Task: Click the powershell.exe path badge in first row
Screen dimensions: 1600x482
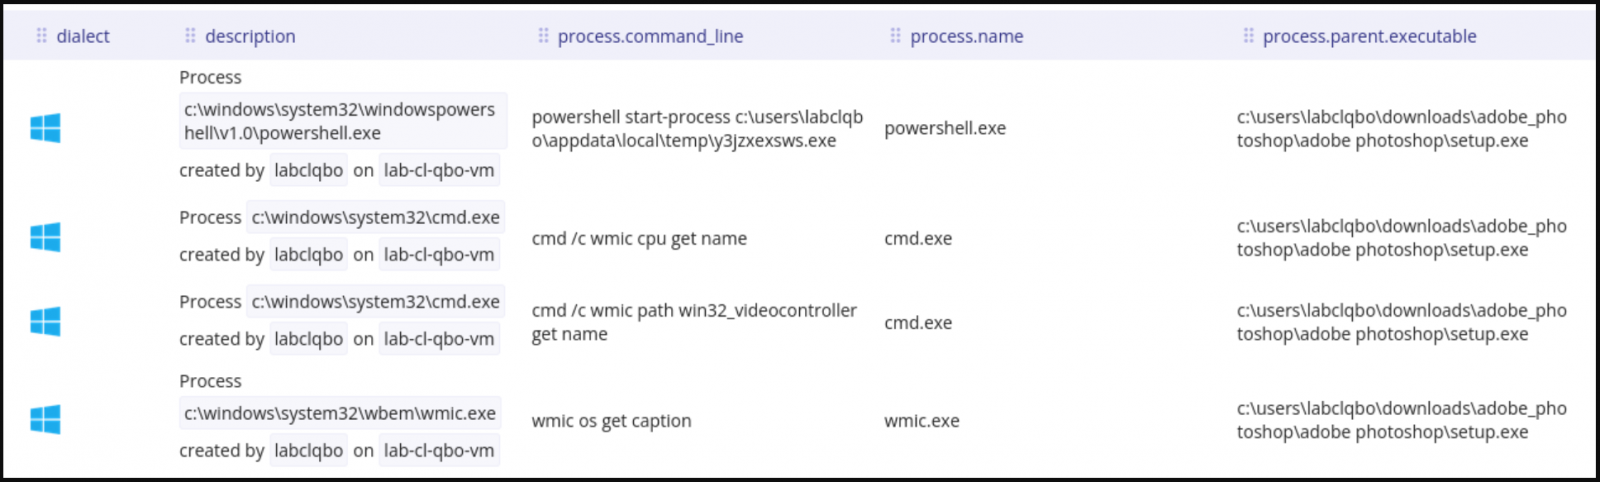Action: click(342, 121)
